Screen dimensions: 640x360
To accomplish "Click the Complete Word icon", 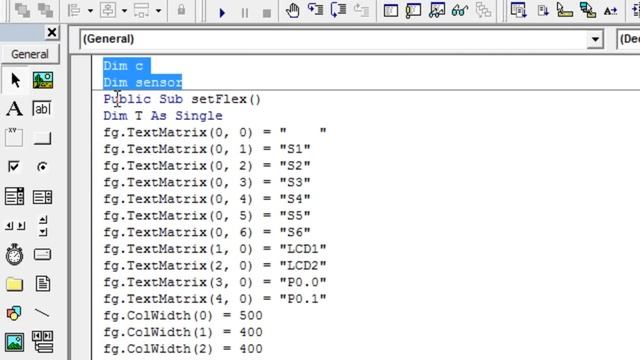I will pos(611,11).
